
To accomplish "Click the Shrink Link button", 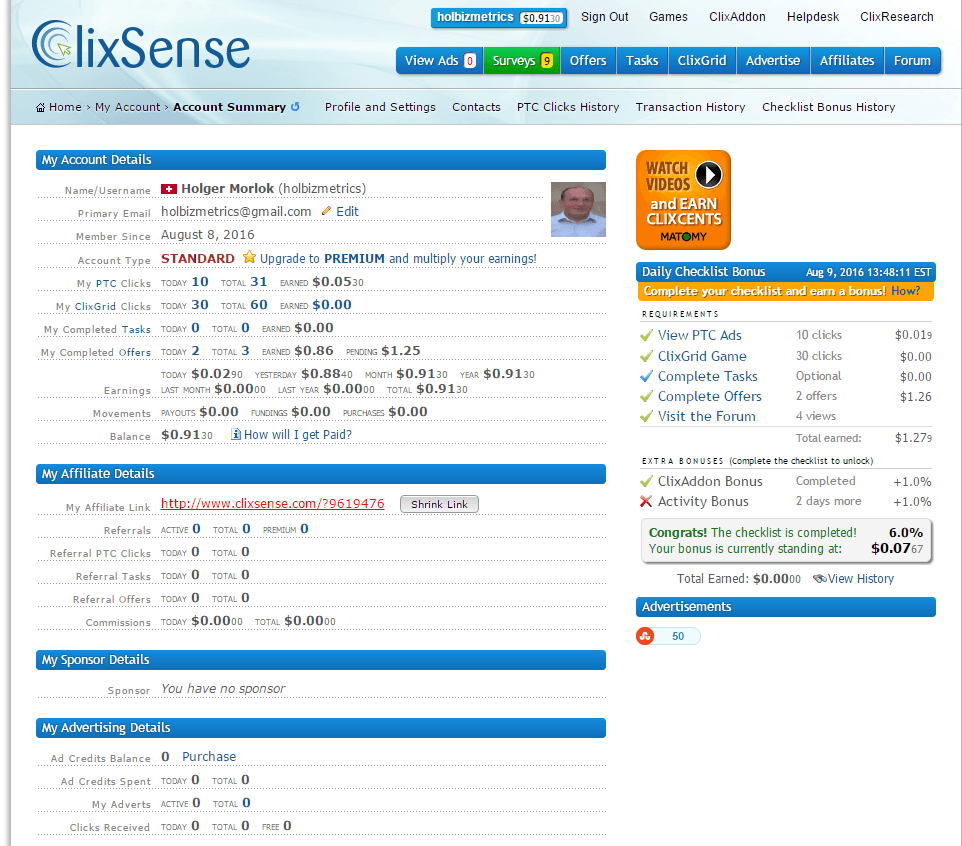I will pos(439,504).
